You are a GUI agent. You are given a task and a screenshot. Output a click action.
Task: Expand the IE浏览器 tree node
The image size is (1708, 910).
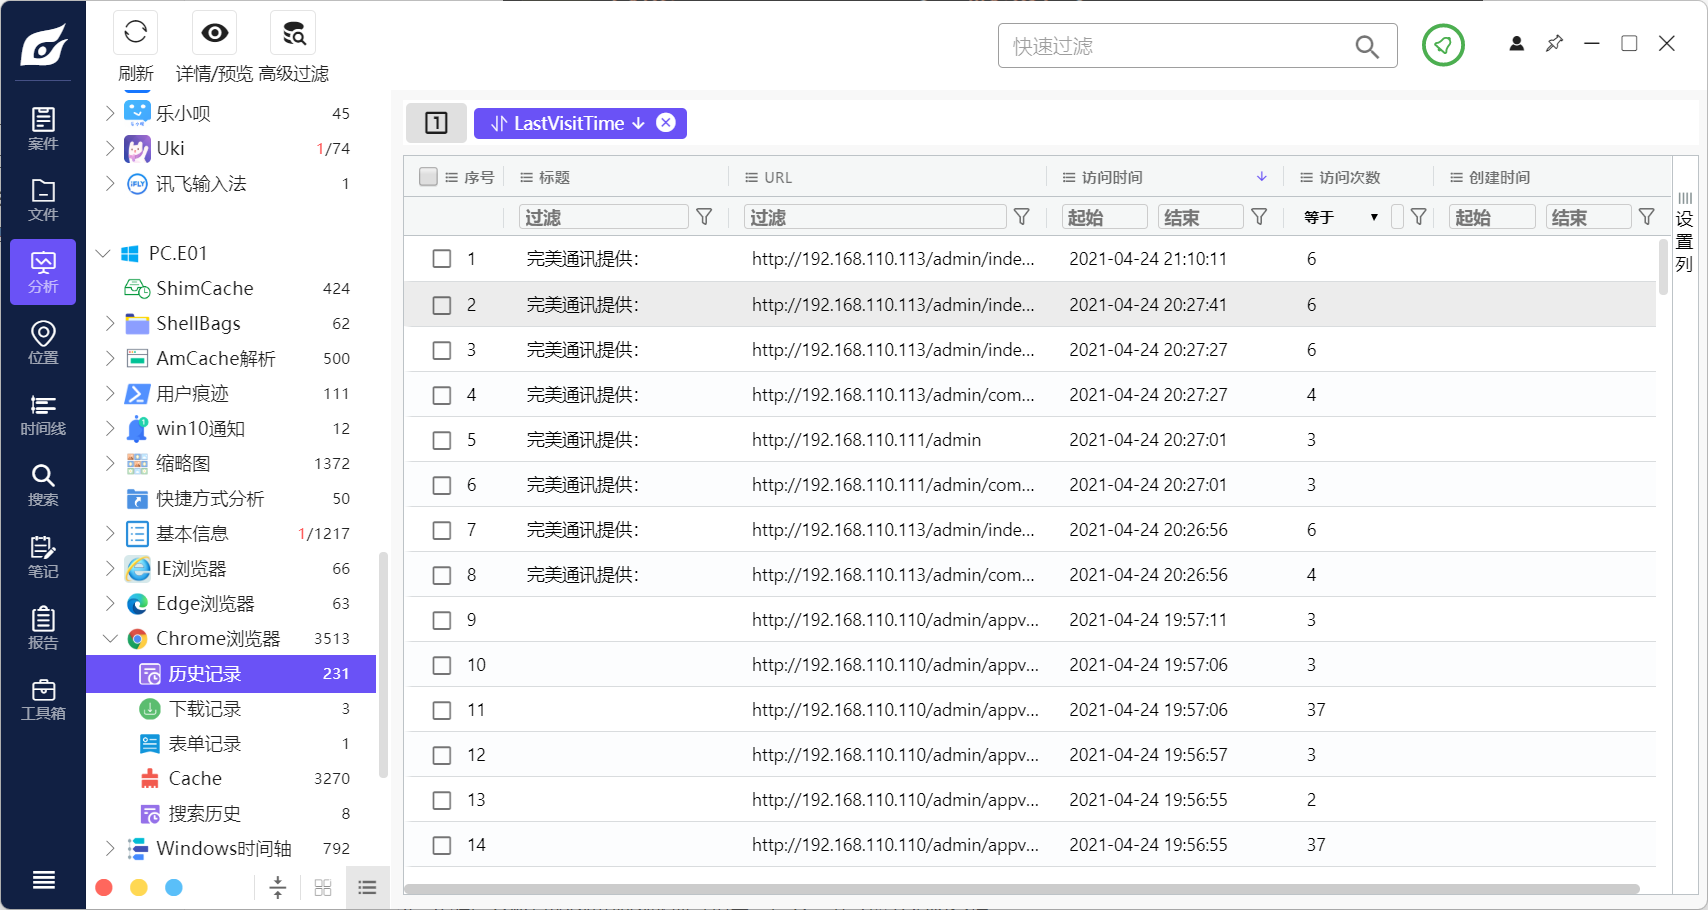110,568
